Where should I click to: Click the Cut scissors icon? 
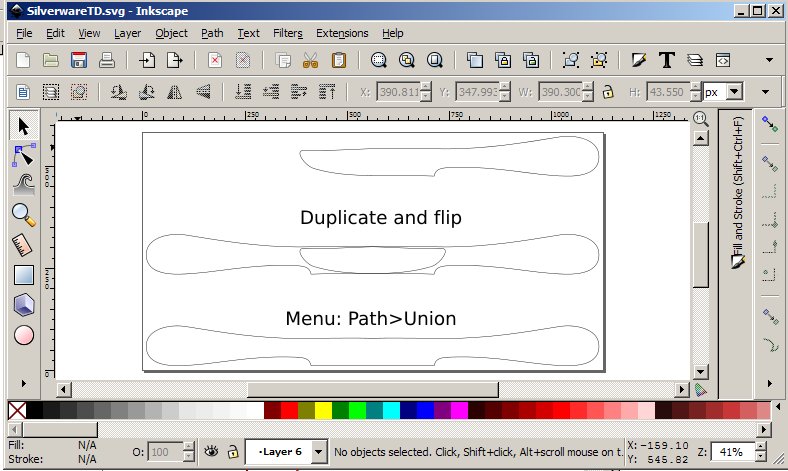coord(310,60)
